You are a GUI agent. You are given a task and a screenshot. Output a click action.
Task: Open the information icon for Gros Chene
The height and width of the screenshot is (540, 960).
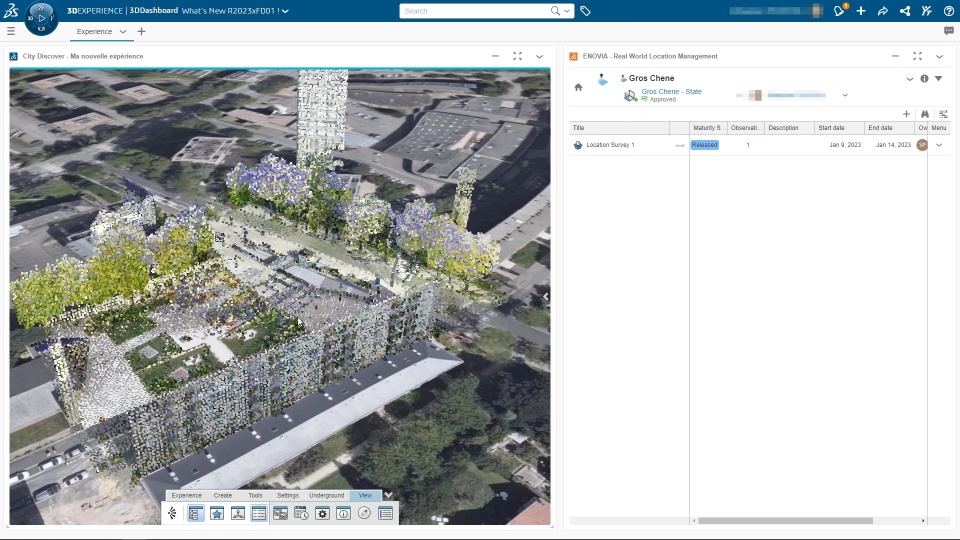[x=924, y=78]
